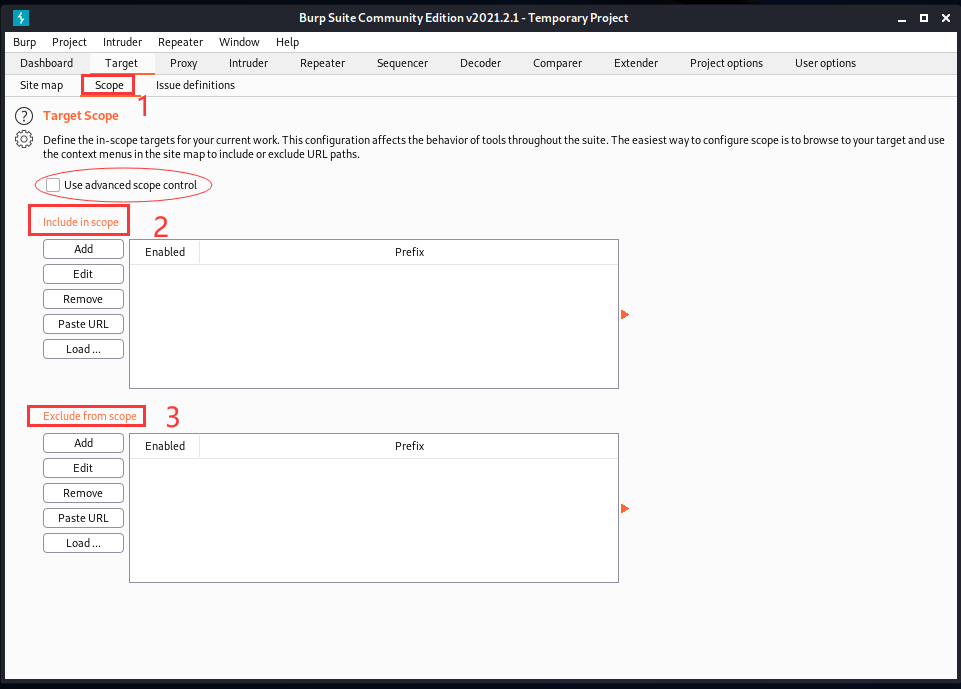961x689 pixels.
Task: Click Add under Exclude from scope
Action: click(83, 443)
